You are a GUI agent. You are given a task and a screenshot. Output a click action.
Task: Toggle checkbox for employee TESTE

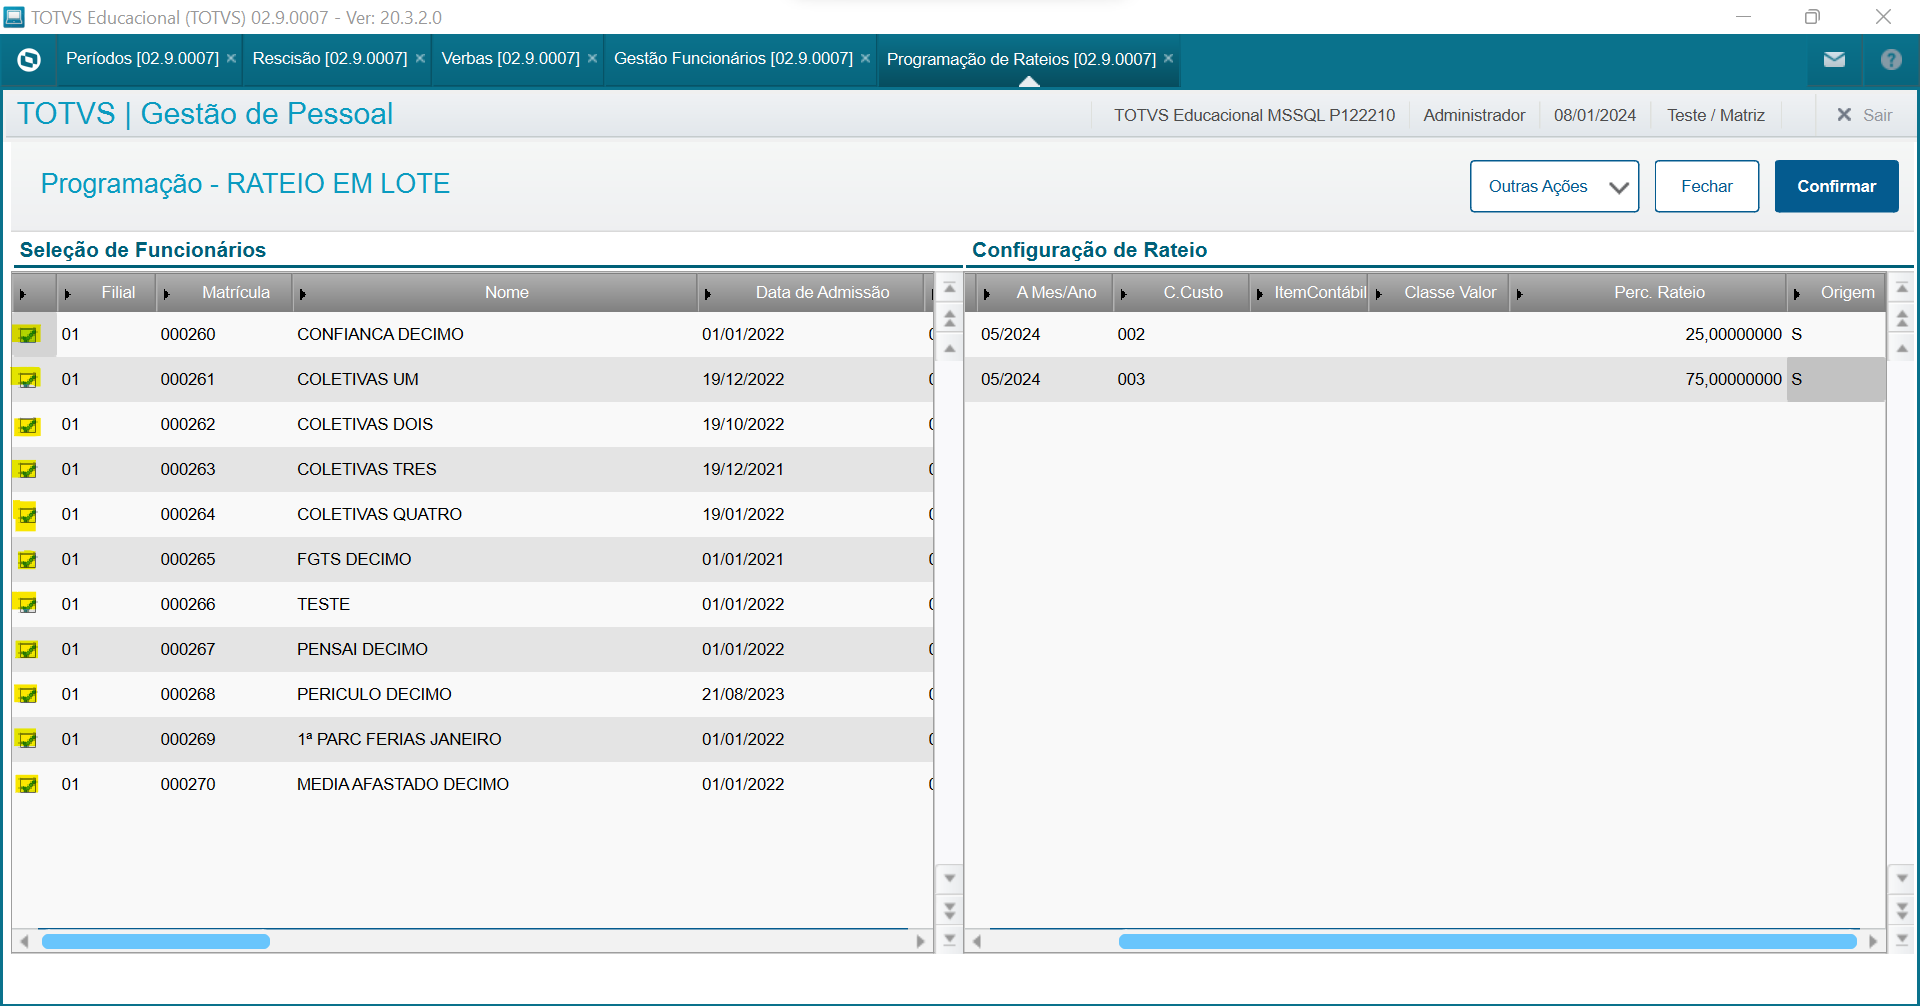point(28,605)
